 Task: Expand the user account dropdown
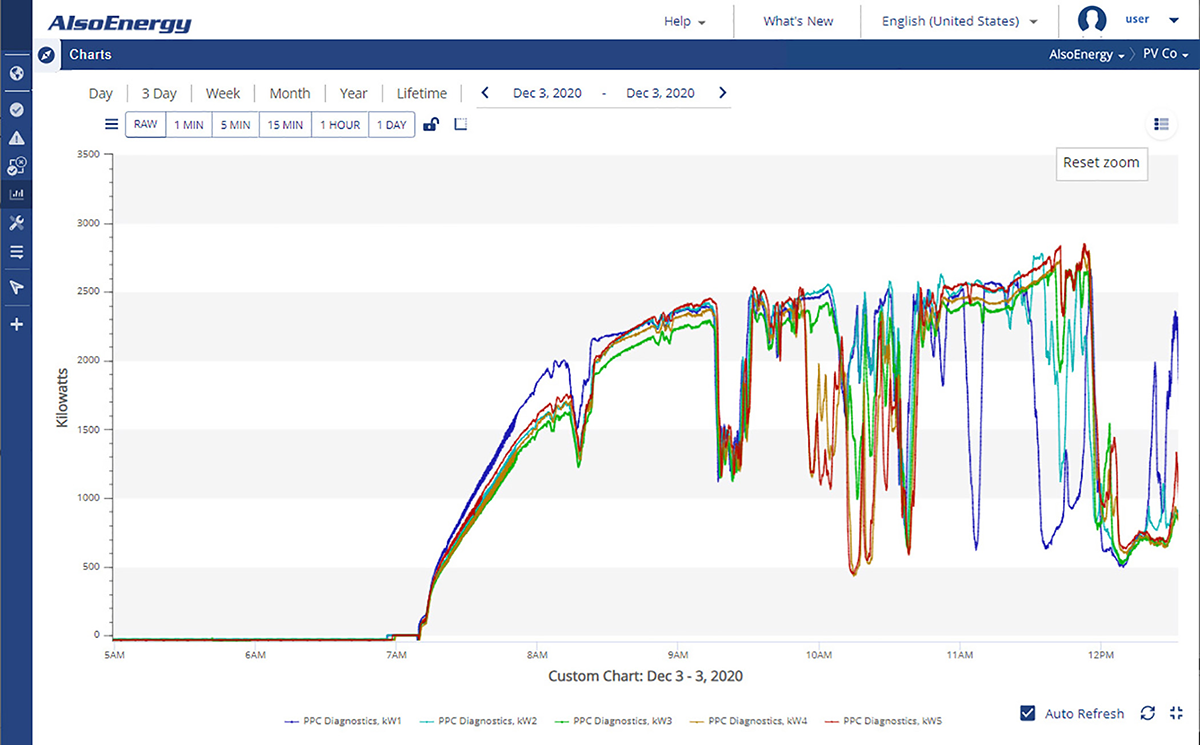[x=1173, y=20]
